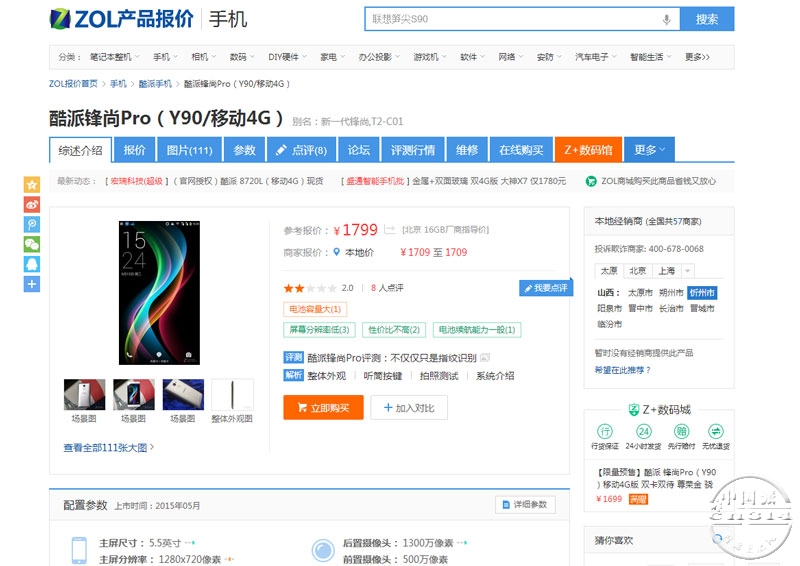Open the main phone product image
Image resolution: width=800 pixels, height=566 pixels.
pos(159,292)
